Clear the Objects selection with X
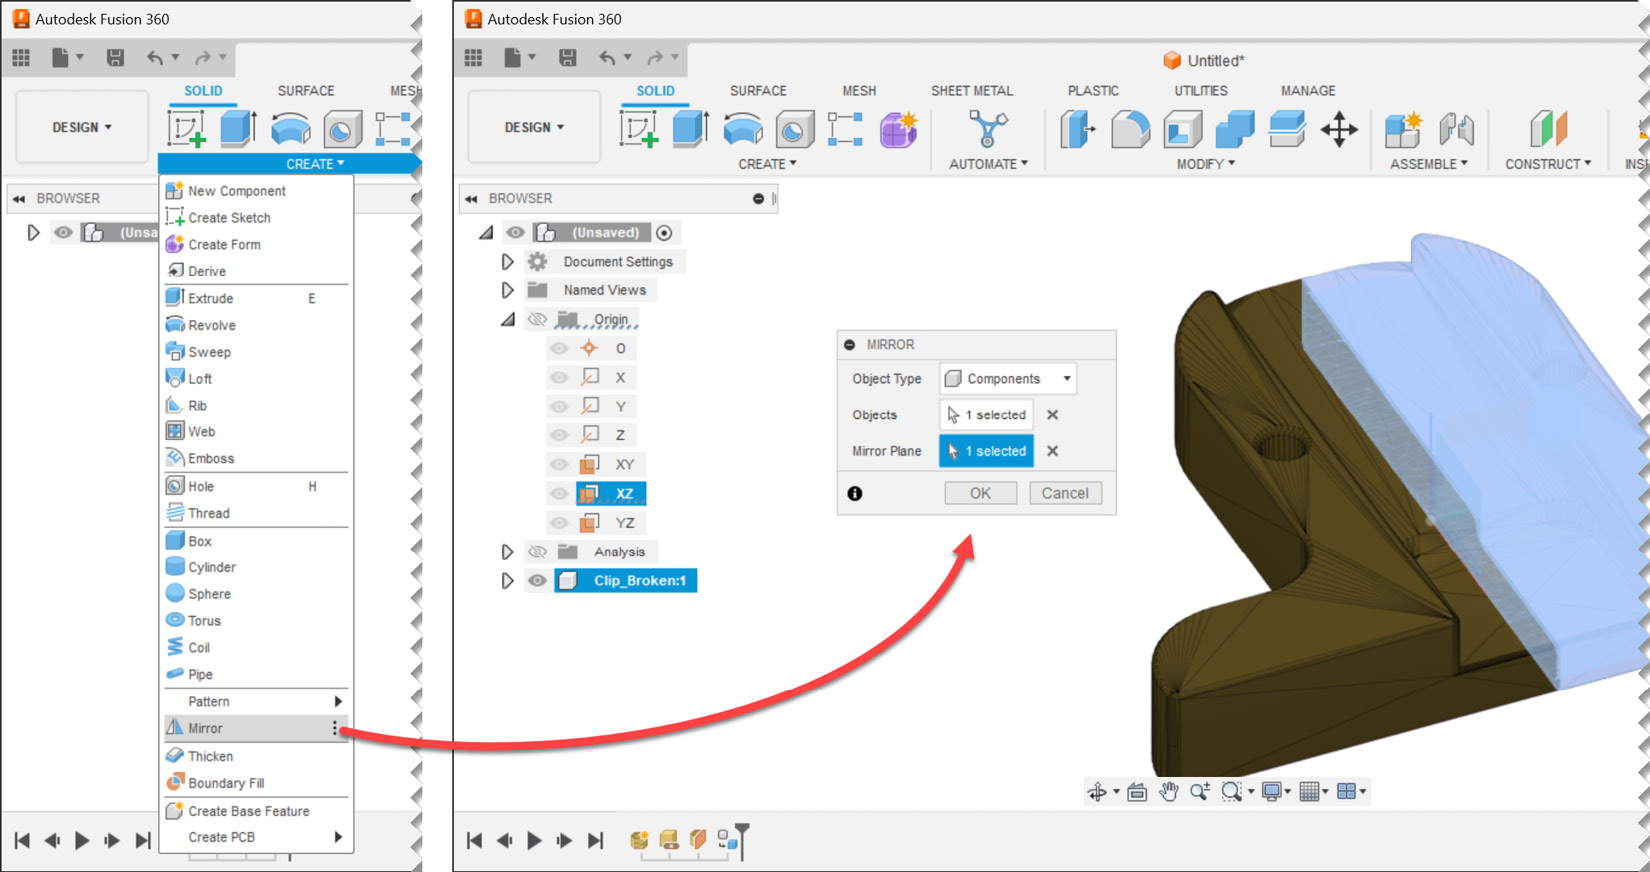Screen dimensions: 1650x872 pyautogui.click(x=1052, y=414)
